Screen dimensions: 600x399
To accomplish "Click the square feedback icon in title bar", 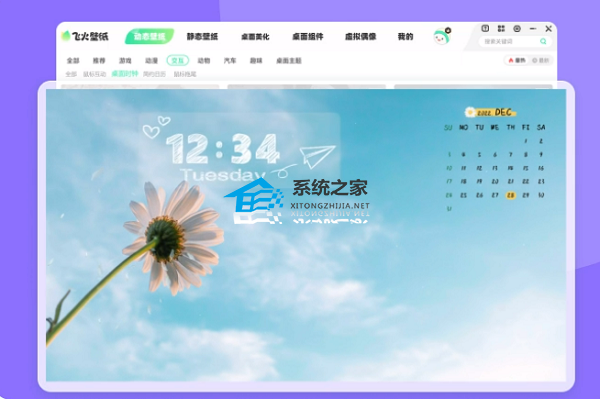I will point(485,28).
